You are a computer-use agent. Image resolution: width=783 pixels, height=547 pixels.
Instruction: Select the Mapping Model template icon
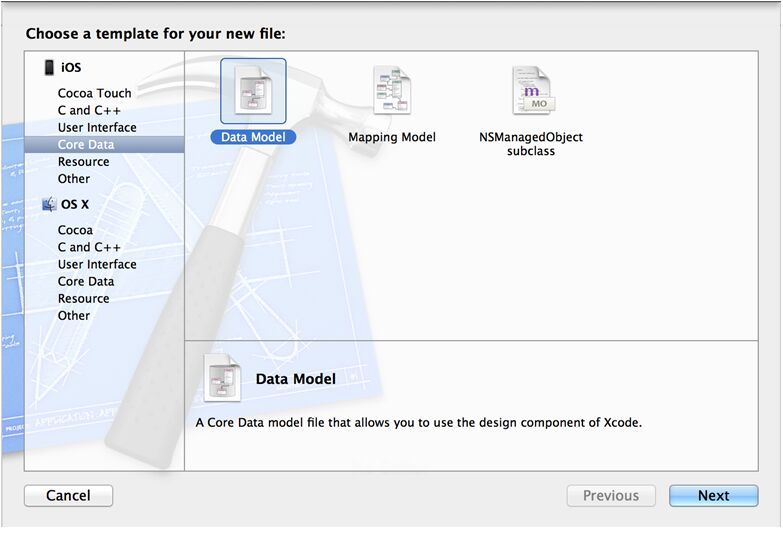tap(392, 90)
